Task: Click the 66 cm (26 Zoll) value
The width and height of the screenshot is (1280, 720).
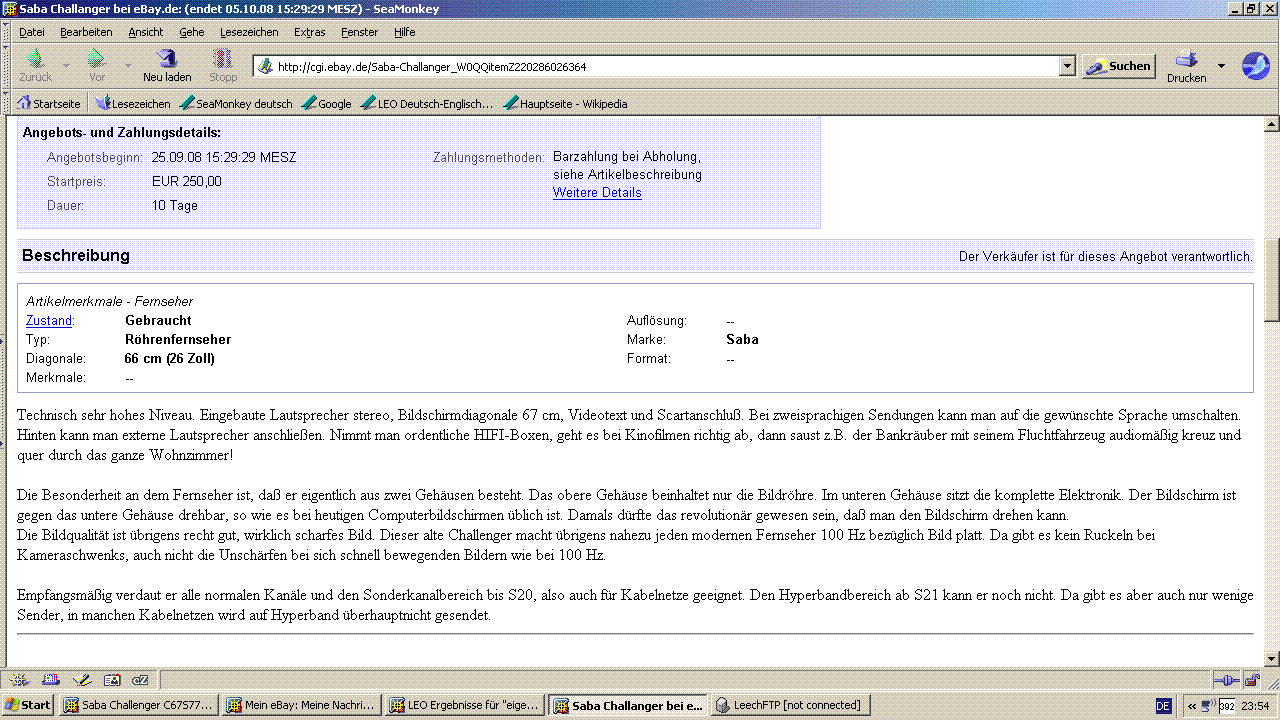Action: pyautogui.click(x=170, y=359)
